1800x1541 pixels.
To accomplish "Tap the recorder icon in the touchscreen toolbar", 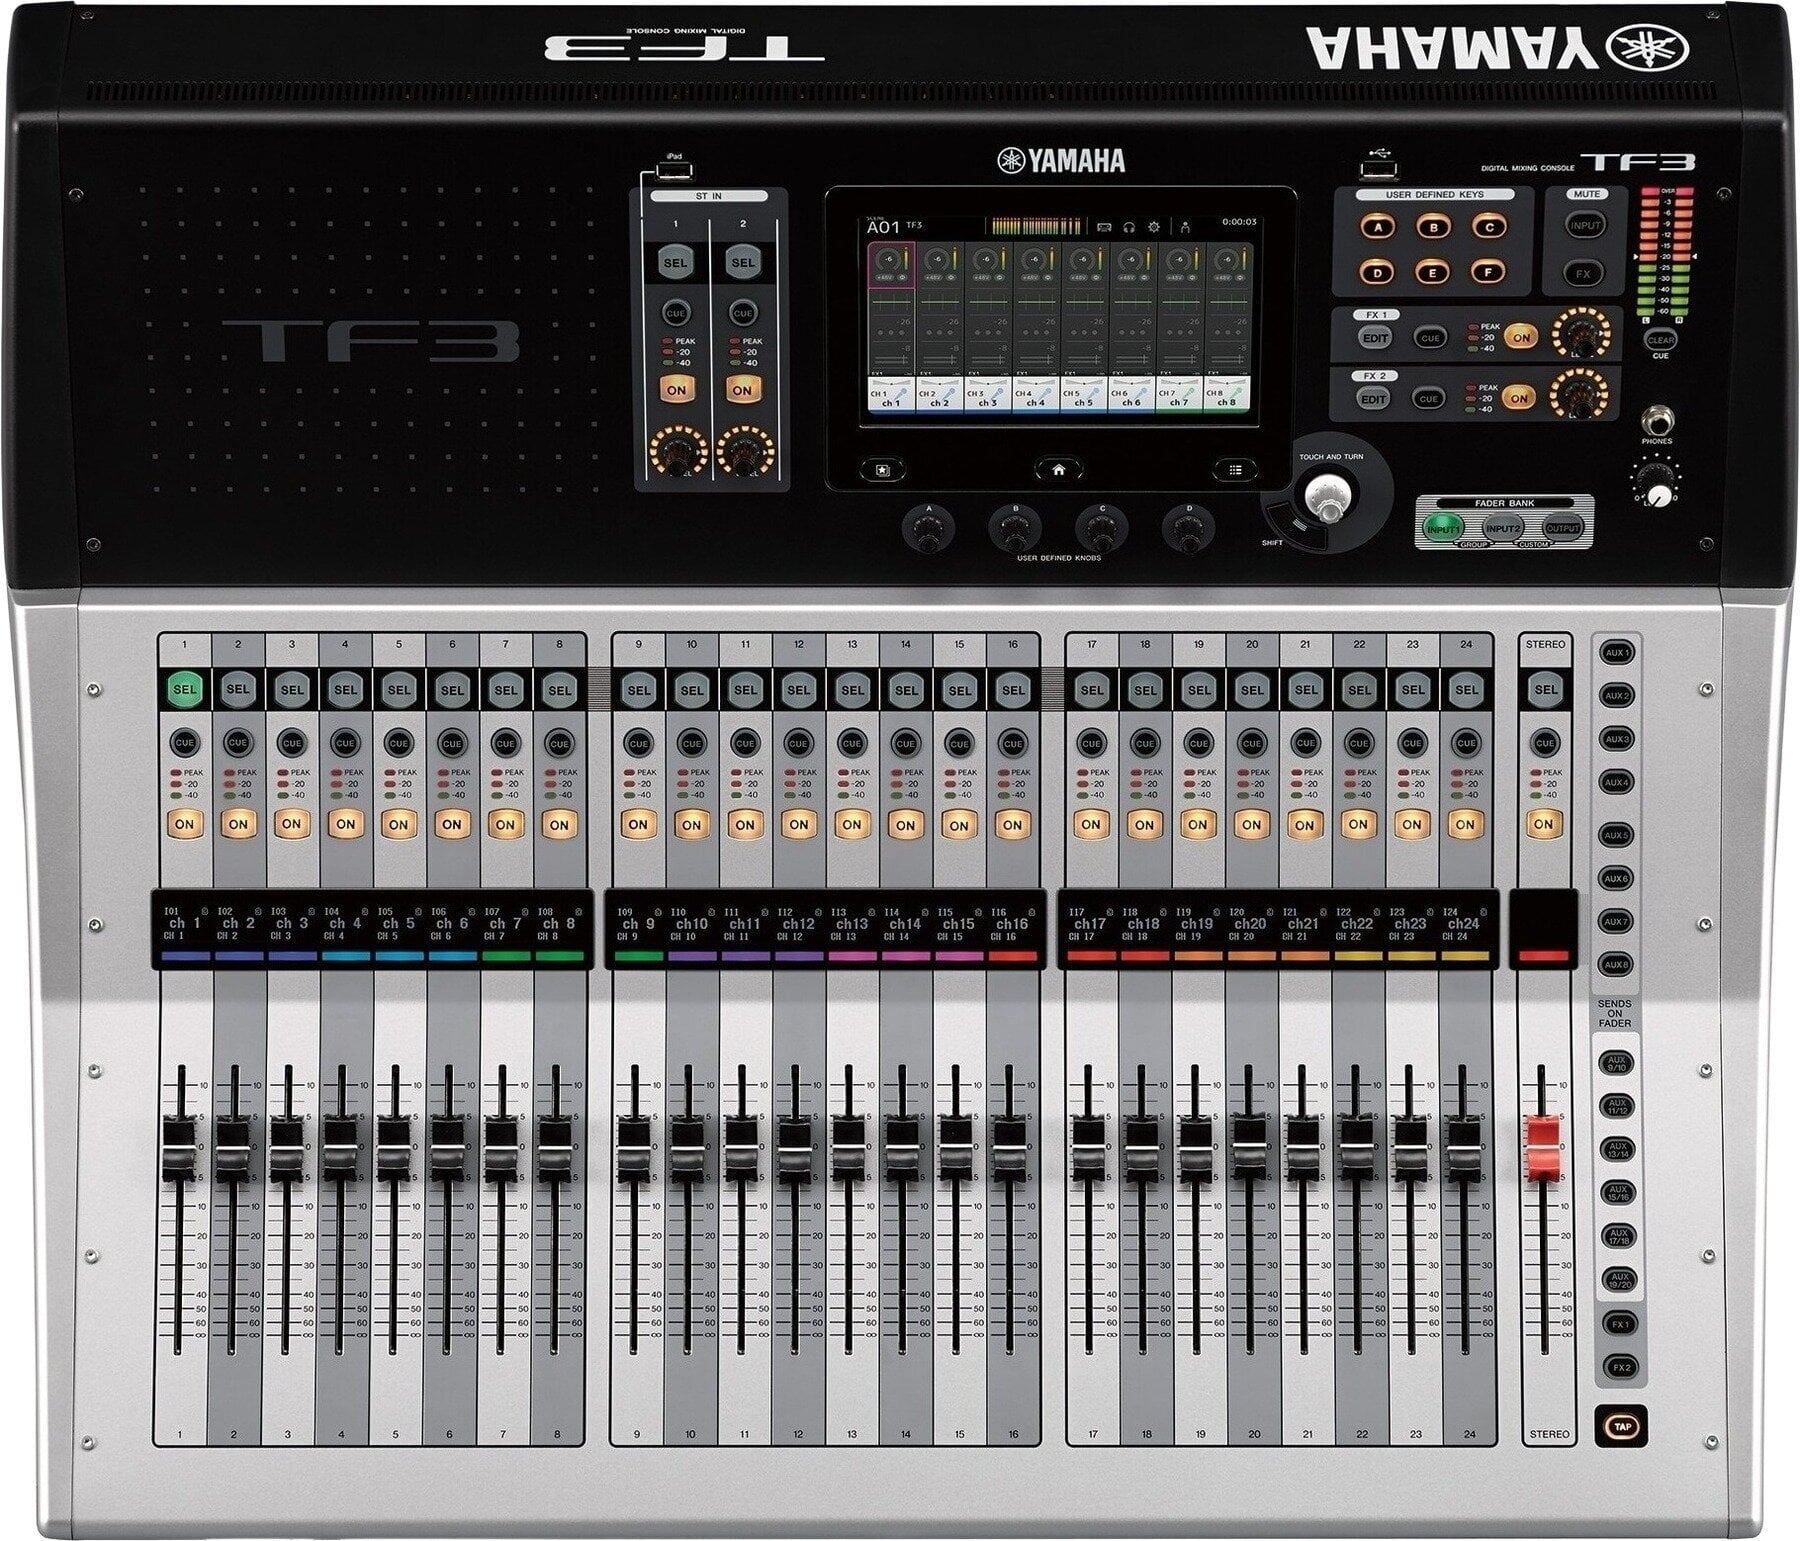I will point(1105,227).
